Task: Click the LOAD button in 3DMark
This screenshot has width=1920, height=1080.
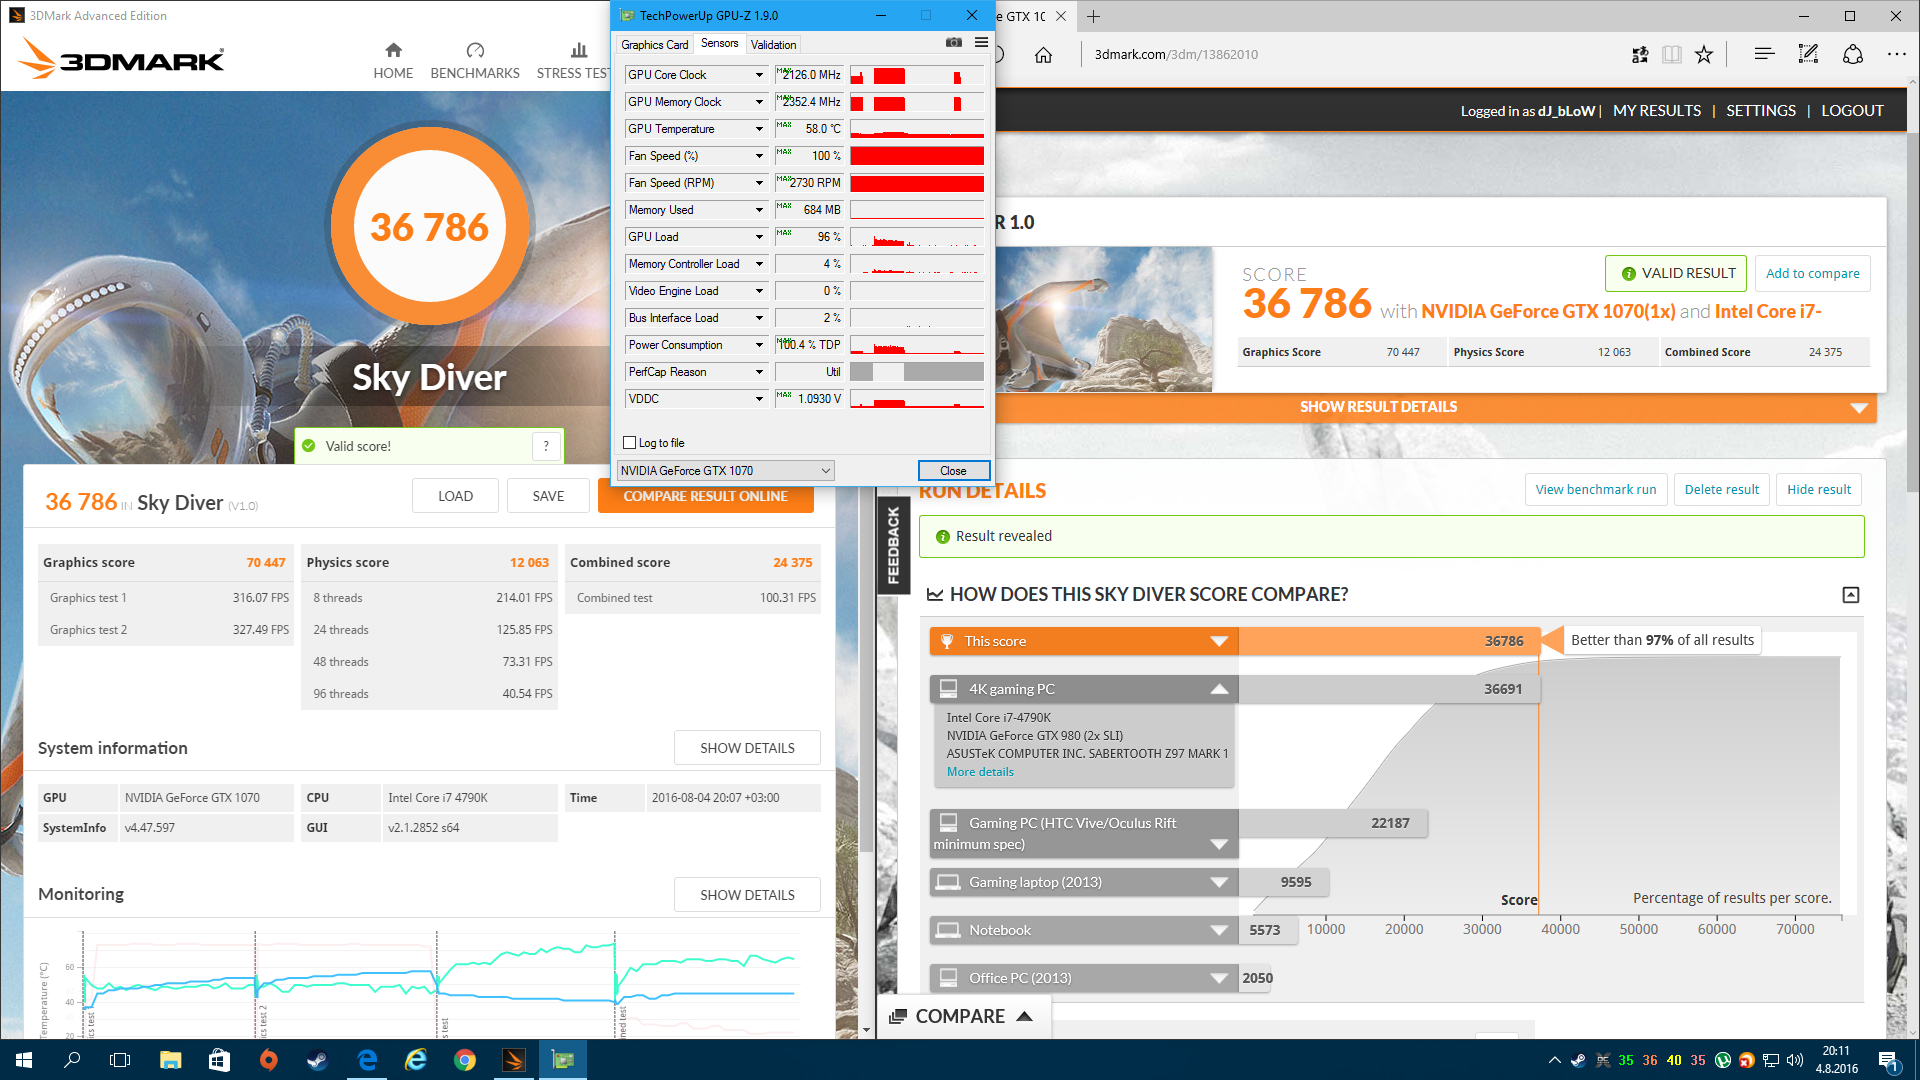Action: click(x=455, y=496)
